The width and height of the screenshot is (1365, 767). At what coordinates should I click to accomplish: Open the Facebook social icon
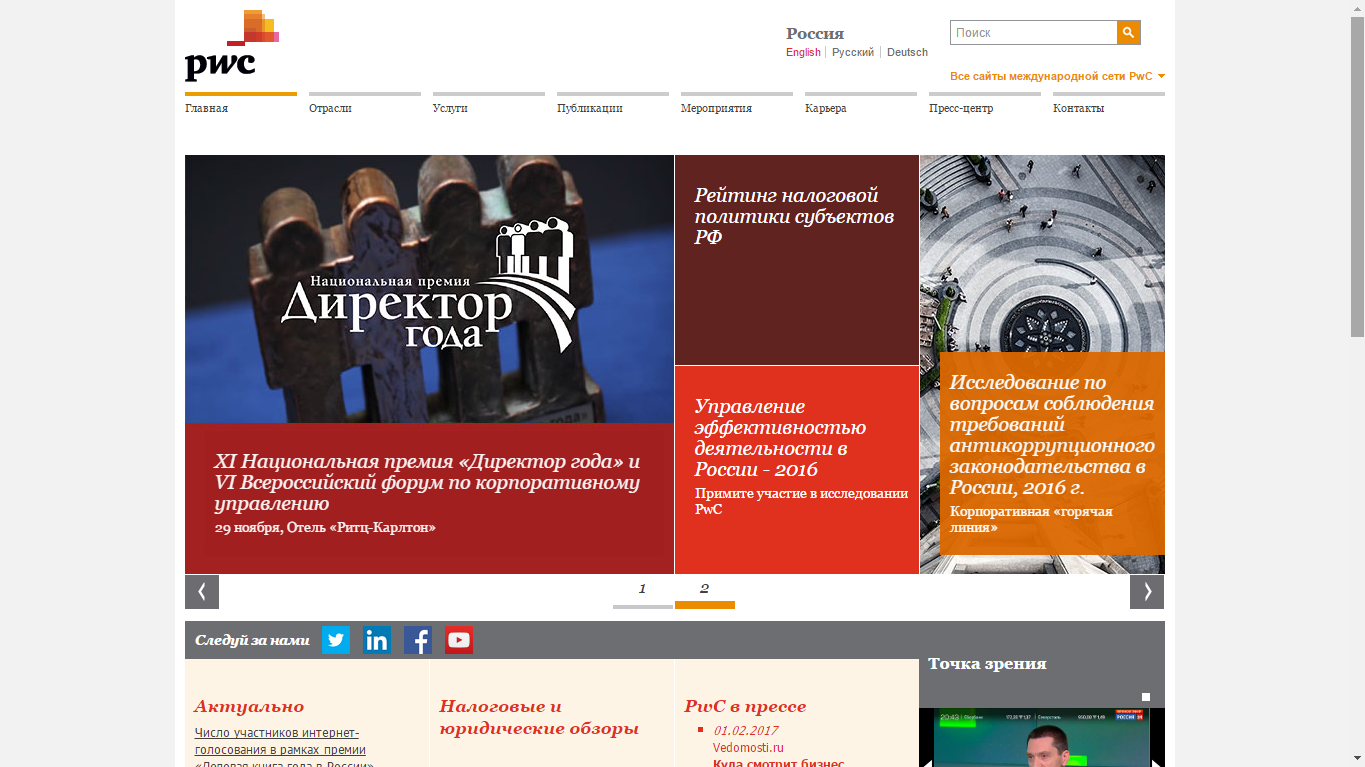coord(417,640)
